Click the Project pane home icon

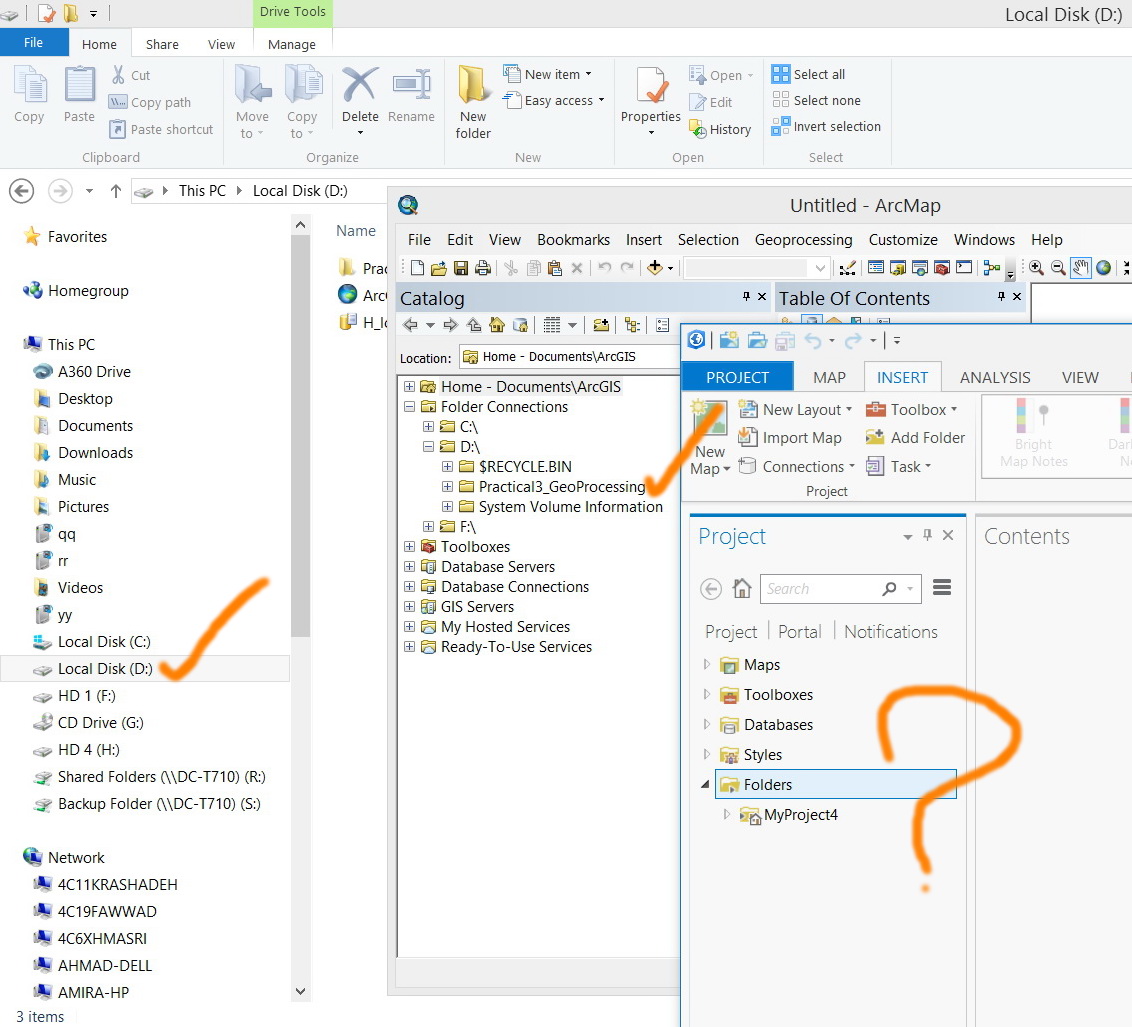point(742,588)
